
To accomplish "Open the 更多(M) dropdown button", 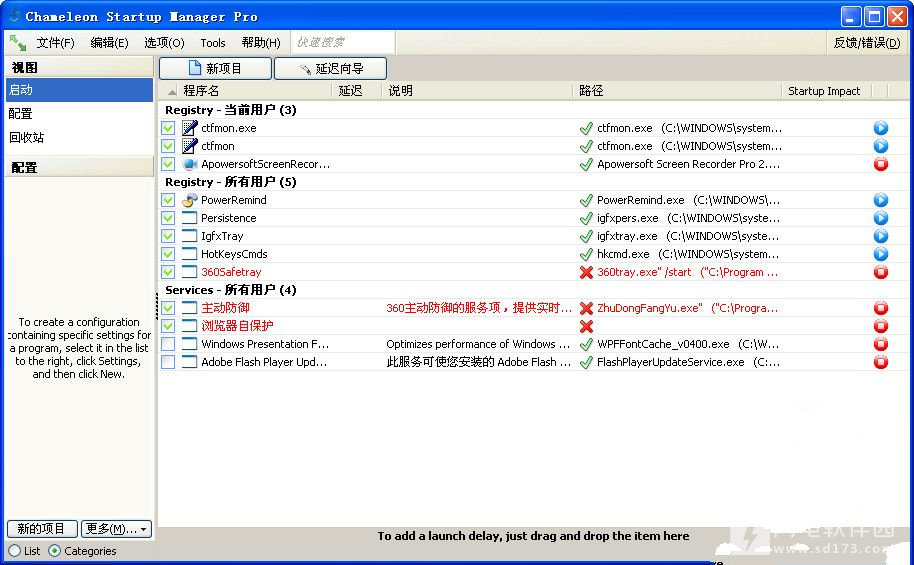I will 116,529.
